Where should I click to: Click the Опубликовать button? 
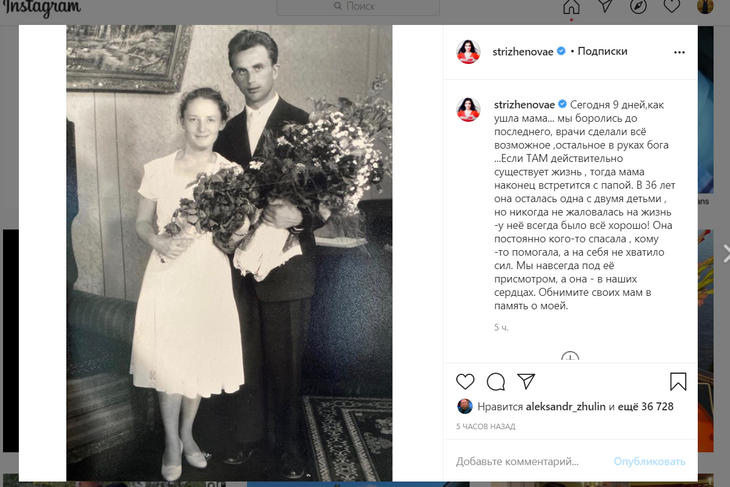point(649,461)
